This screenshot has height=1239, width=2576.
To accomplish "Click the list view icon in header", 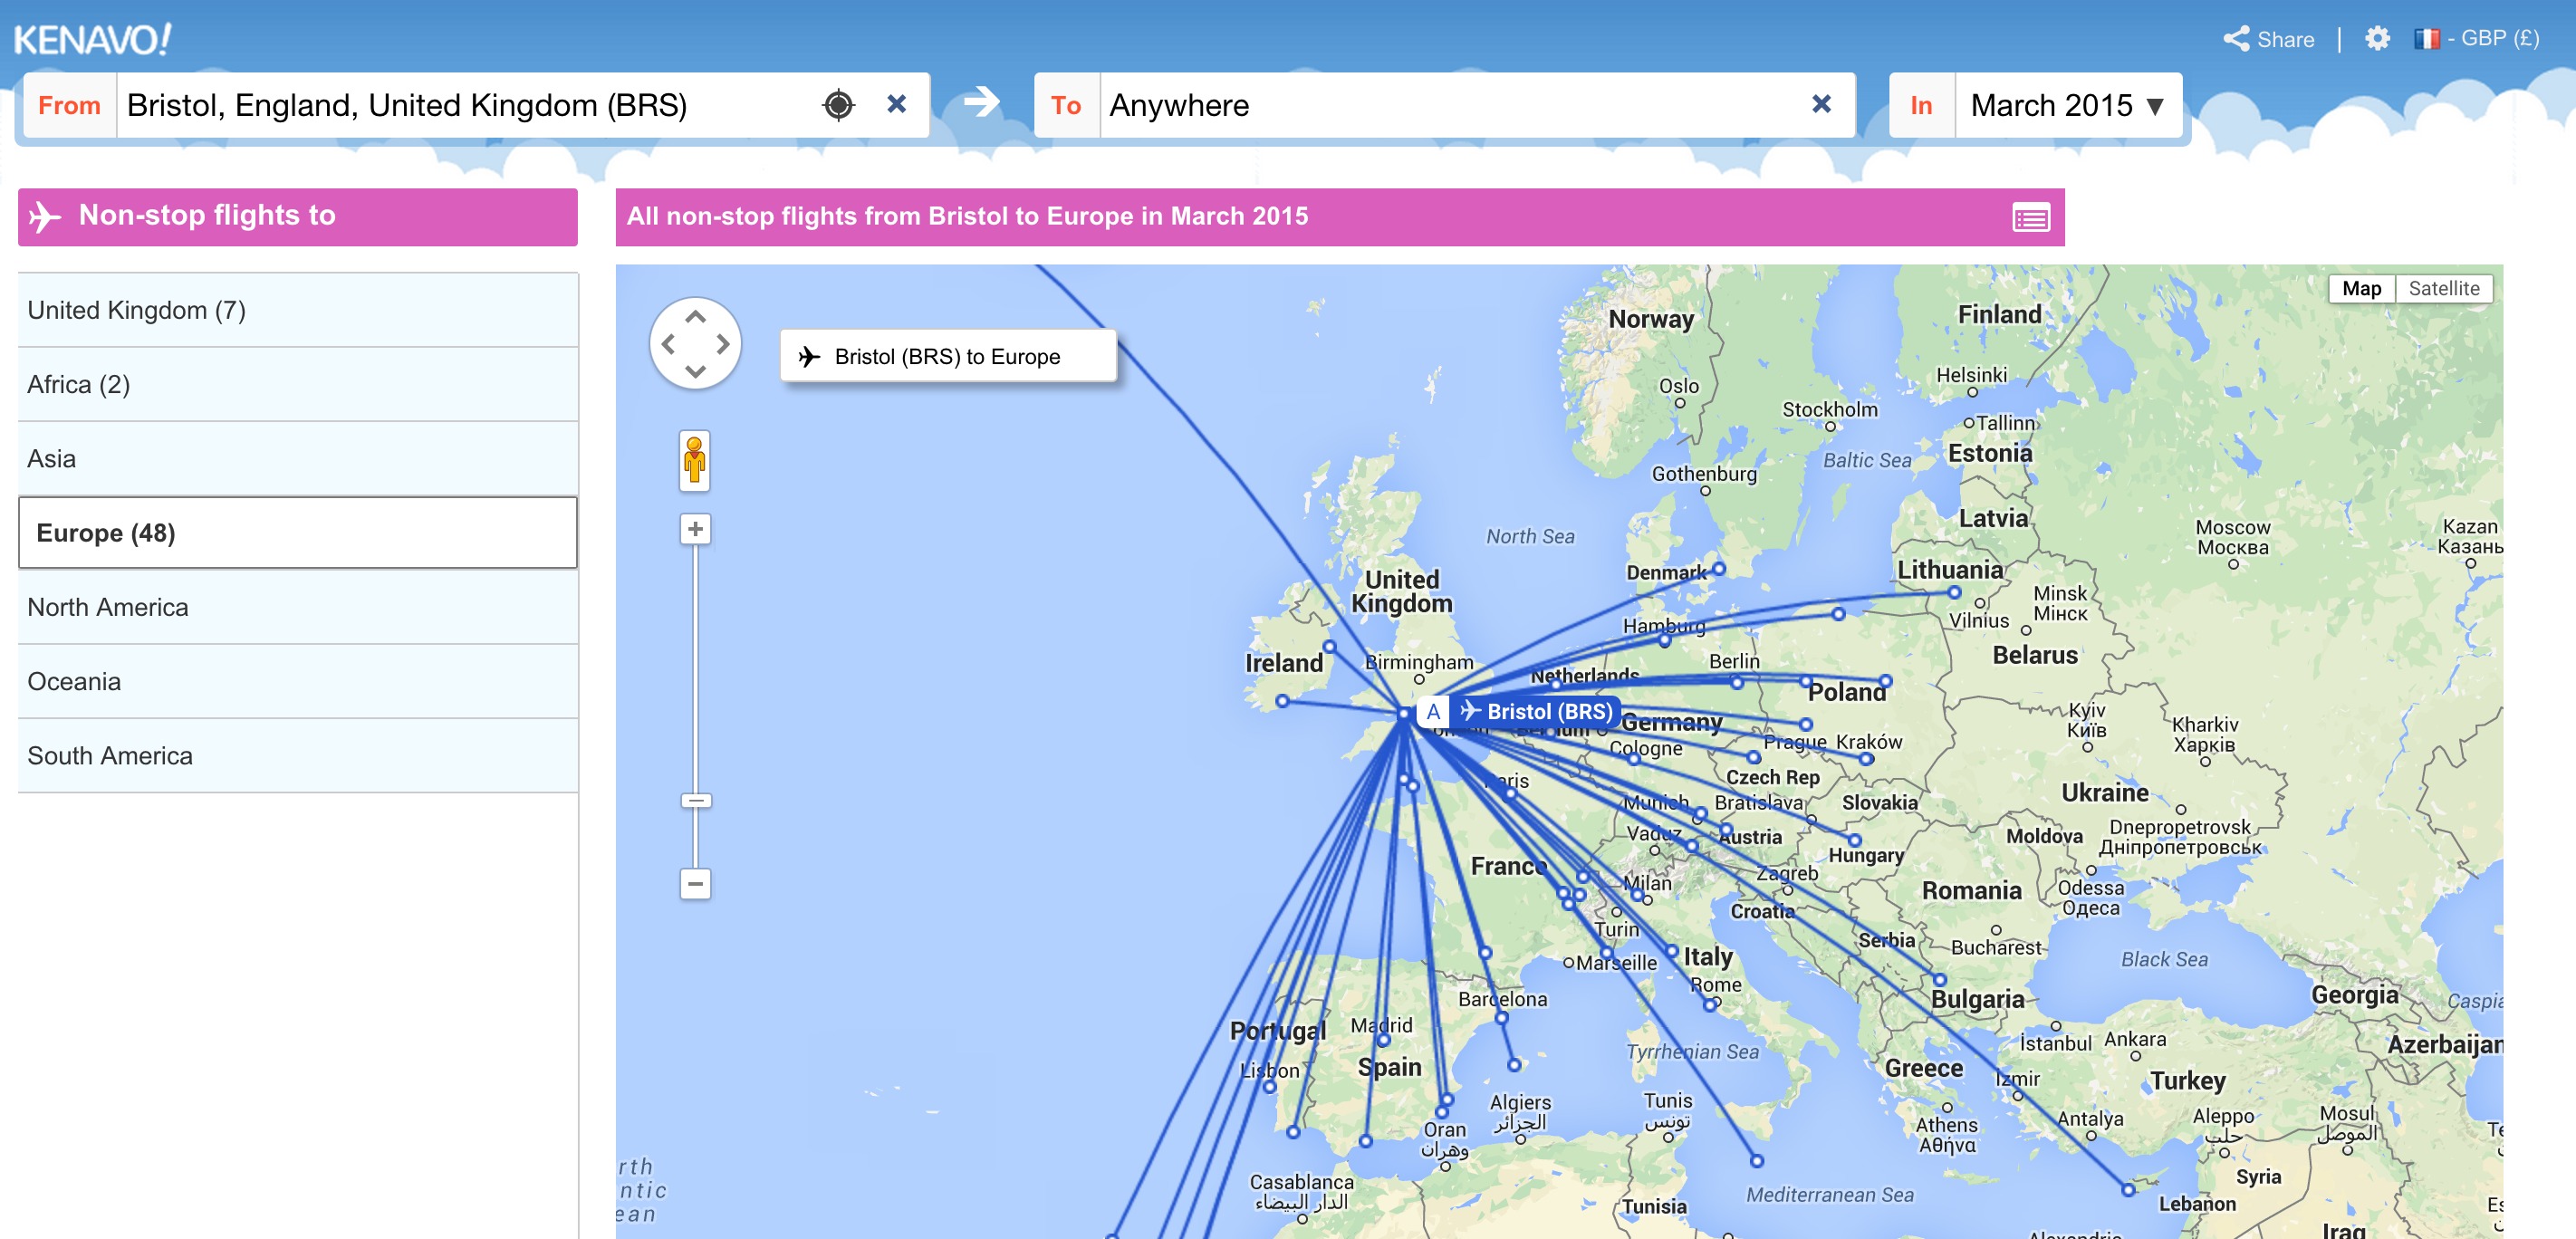I will tap(2030, 217).
